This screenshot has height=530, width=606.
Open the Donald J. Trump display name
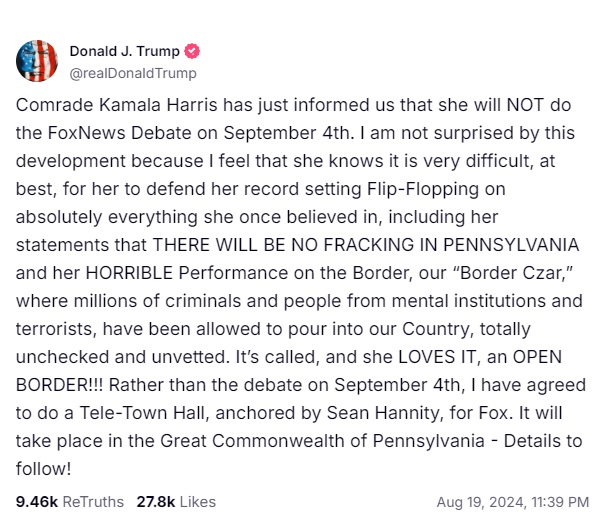point(124,52)
